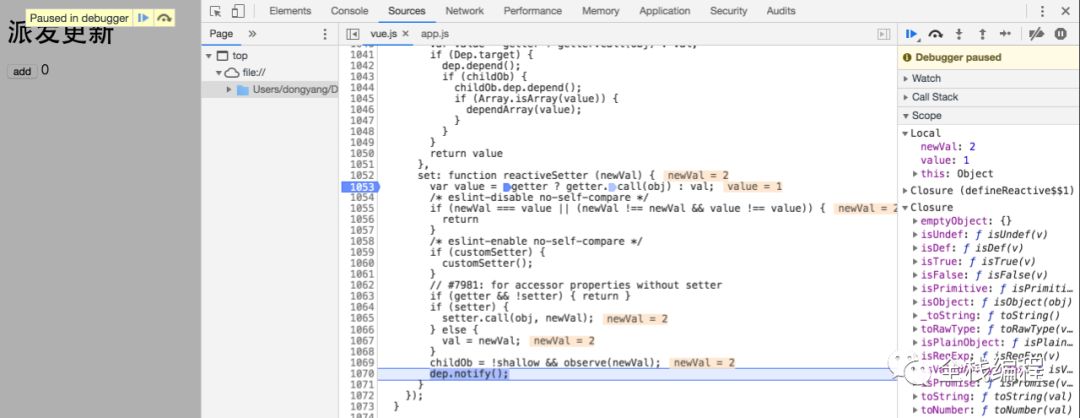This screenshot has width=1080, height=418.
Task: Click the dep.notify(); code line
Action: tap(469, 374)
